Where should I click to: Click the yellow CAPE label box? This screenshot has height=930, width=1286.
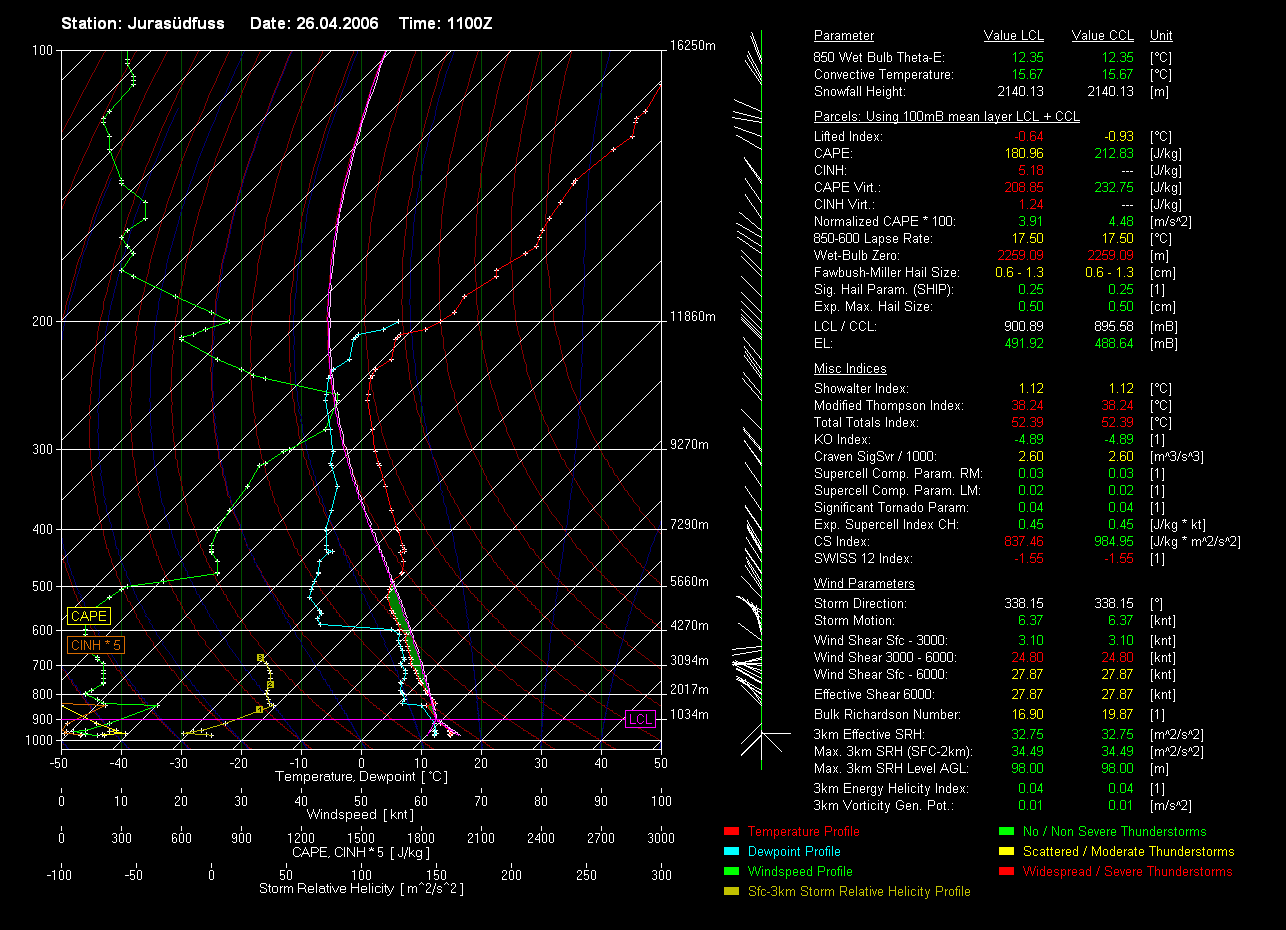(x=88, y=617)
